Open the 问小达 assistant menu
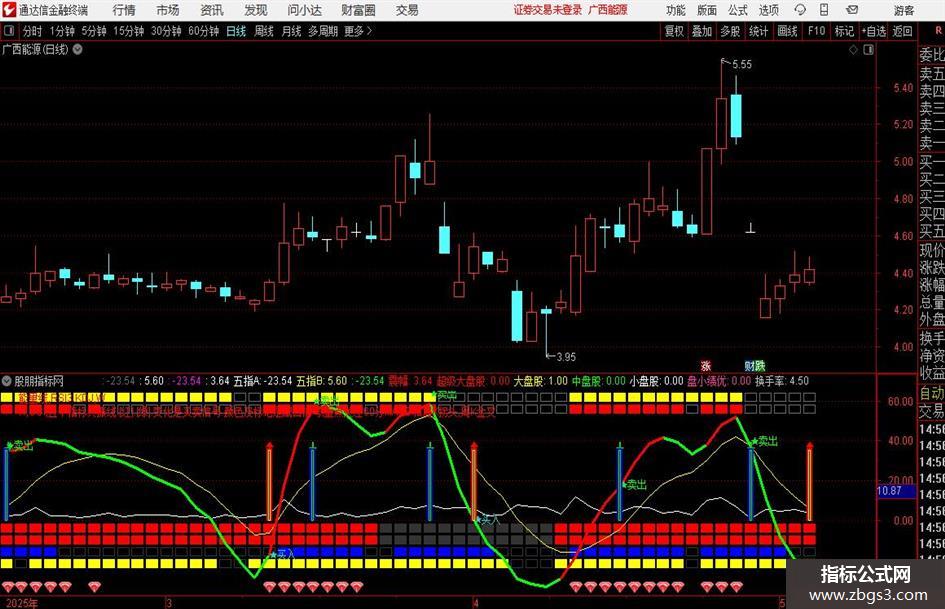Screen dimensions: 945x609 304,10
